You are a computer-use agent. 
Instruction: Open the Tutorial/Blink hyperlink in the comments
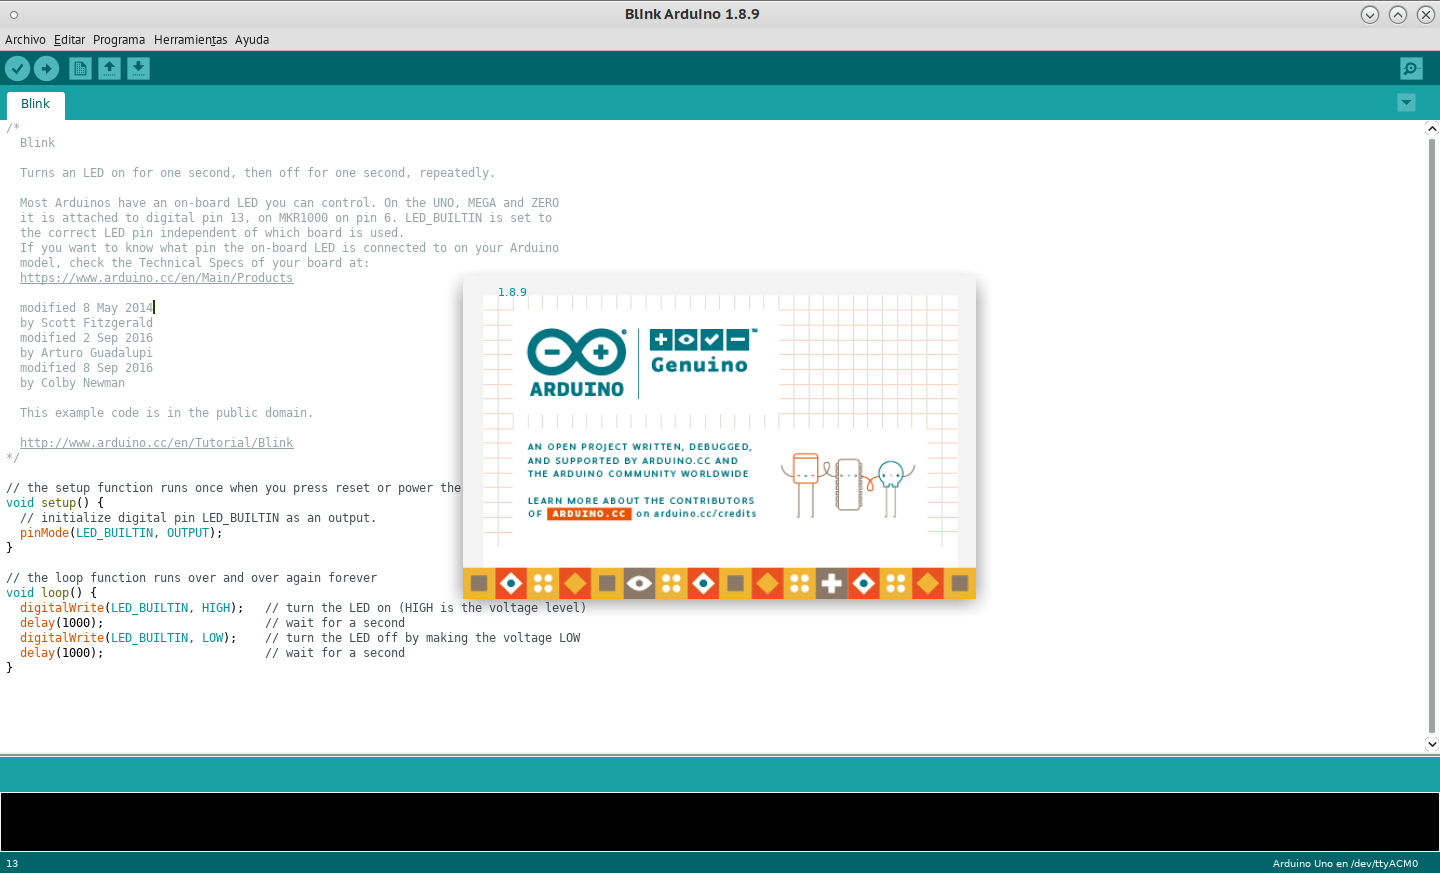[x=157, y=442]
